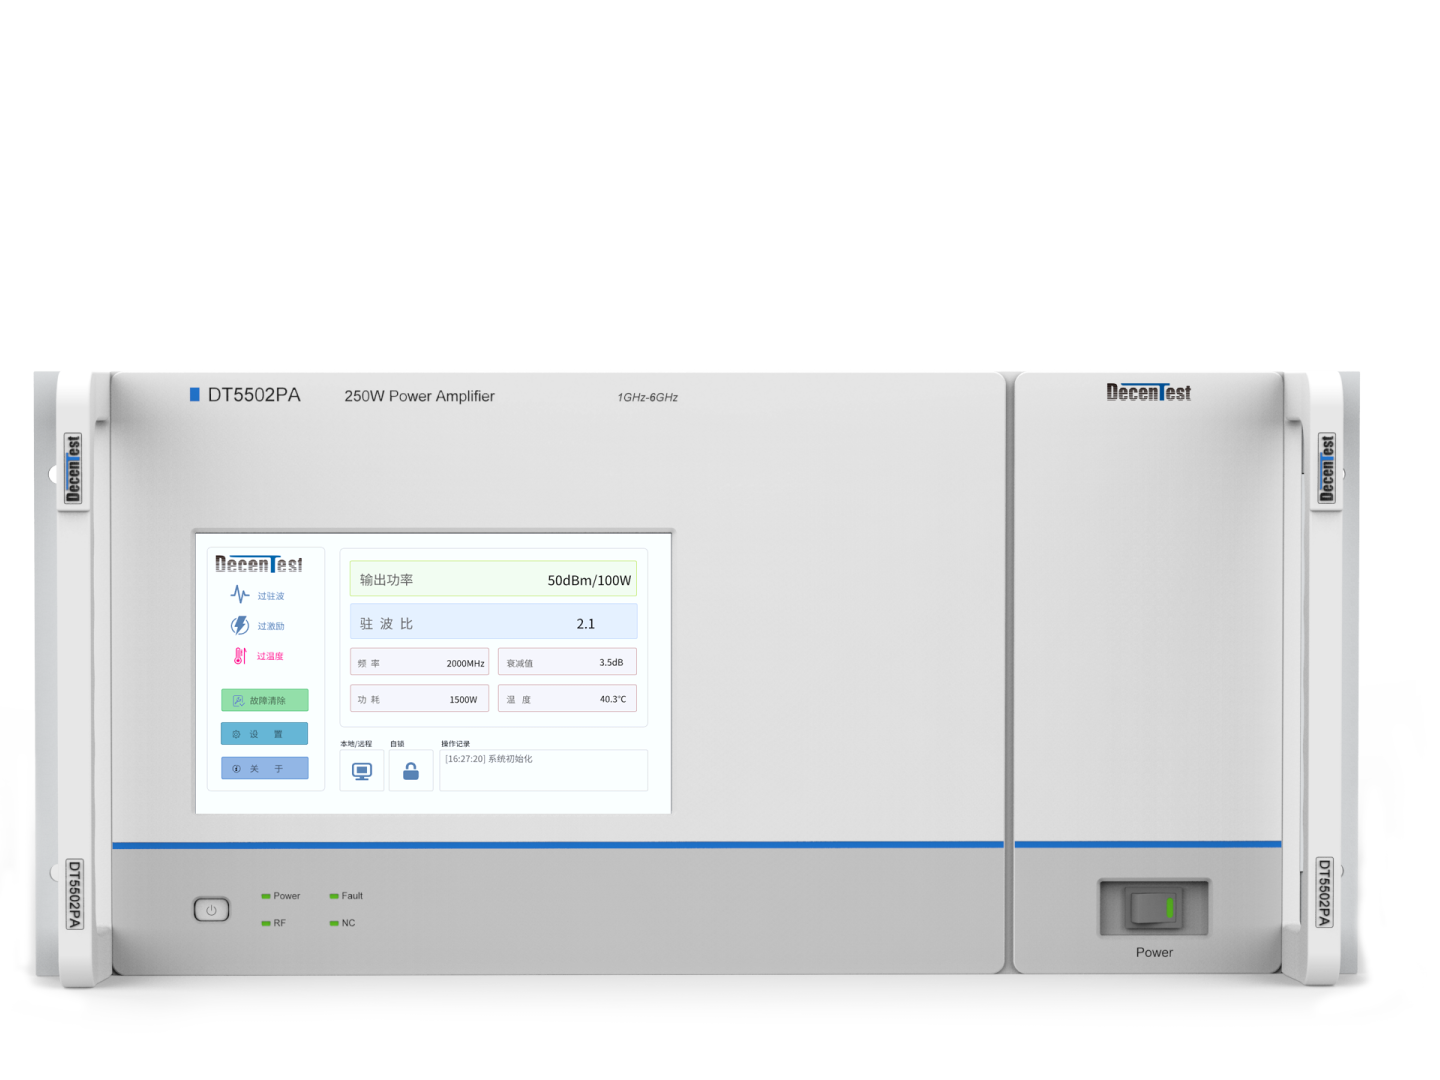The width and height of the screenshot is (1440, 1080).
Task: Click the auto-lock padlock icon
Action: (411, 771)
